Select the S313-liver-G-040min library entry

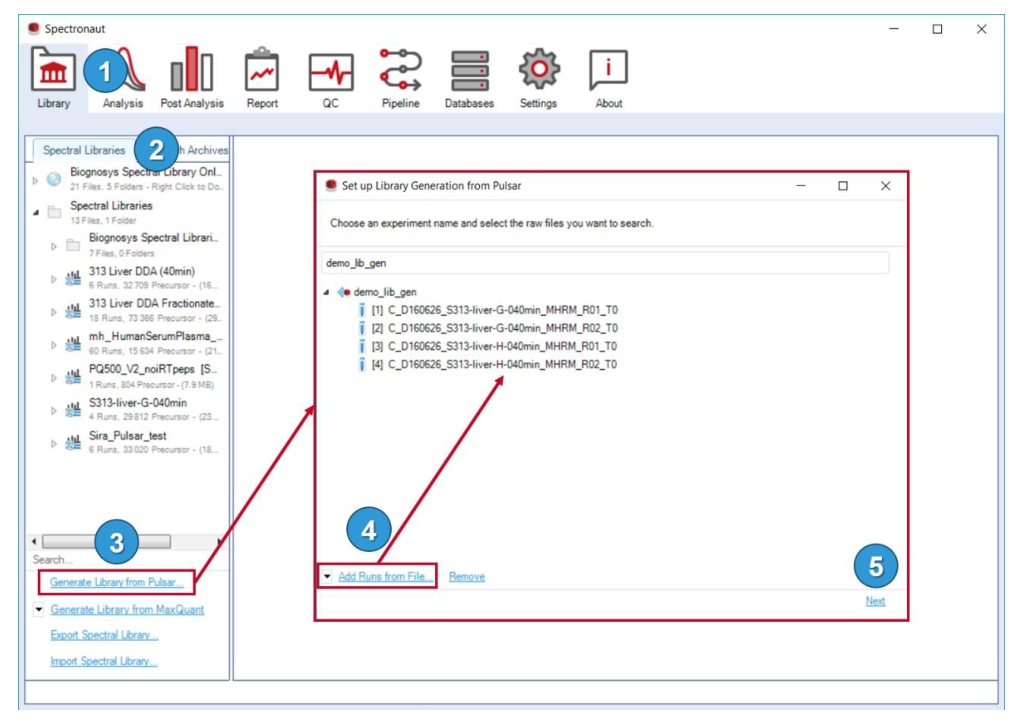pyautogui.click(x=155, y=410)
